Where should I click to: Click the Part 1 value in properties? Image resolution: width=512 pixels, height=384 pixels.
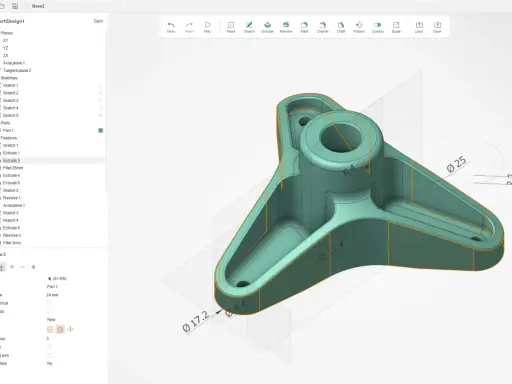[x=52, y=287]
